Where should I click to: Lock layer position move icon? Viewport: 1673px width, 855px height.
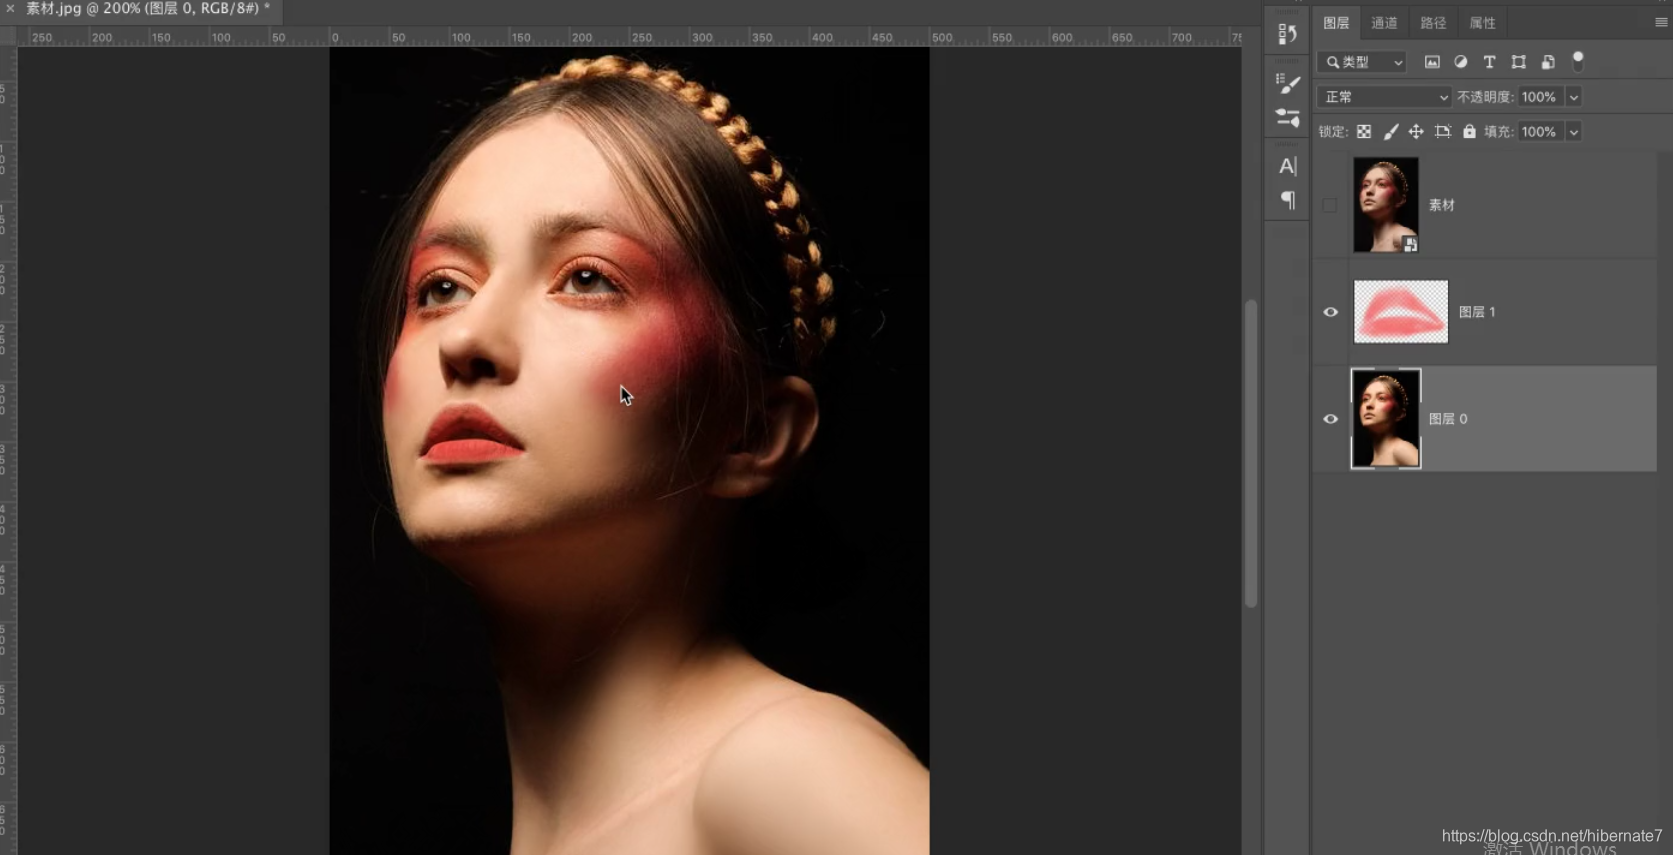tap(1416, 132)
